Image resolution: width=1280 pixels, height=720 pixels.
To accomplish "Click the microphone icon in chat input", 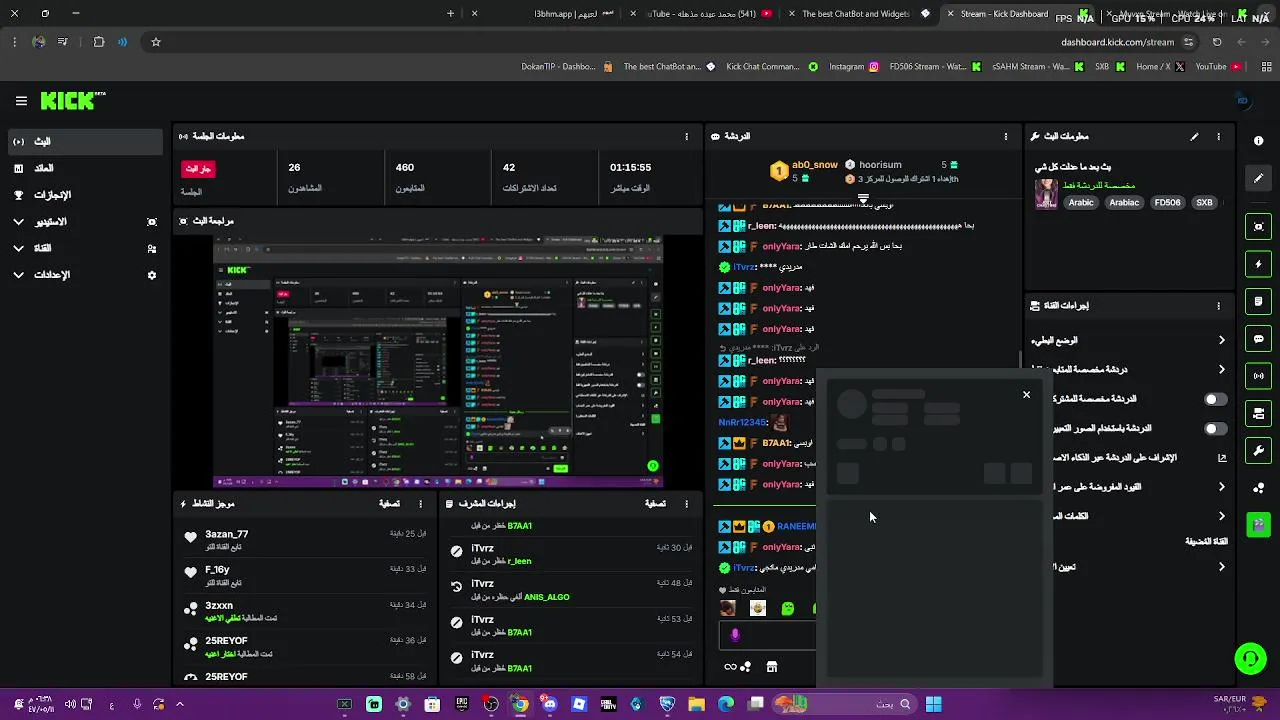I will (x=735, y=635).
